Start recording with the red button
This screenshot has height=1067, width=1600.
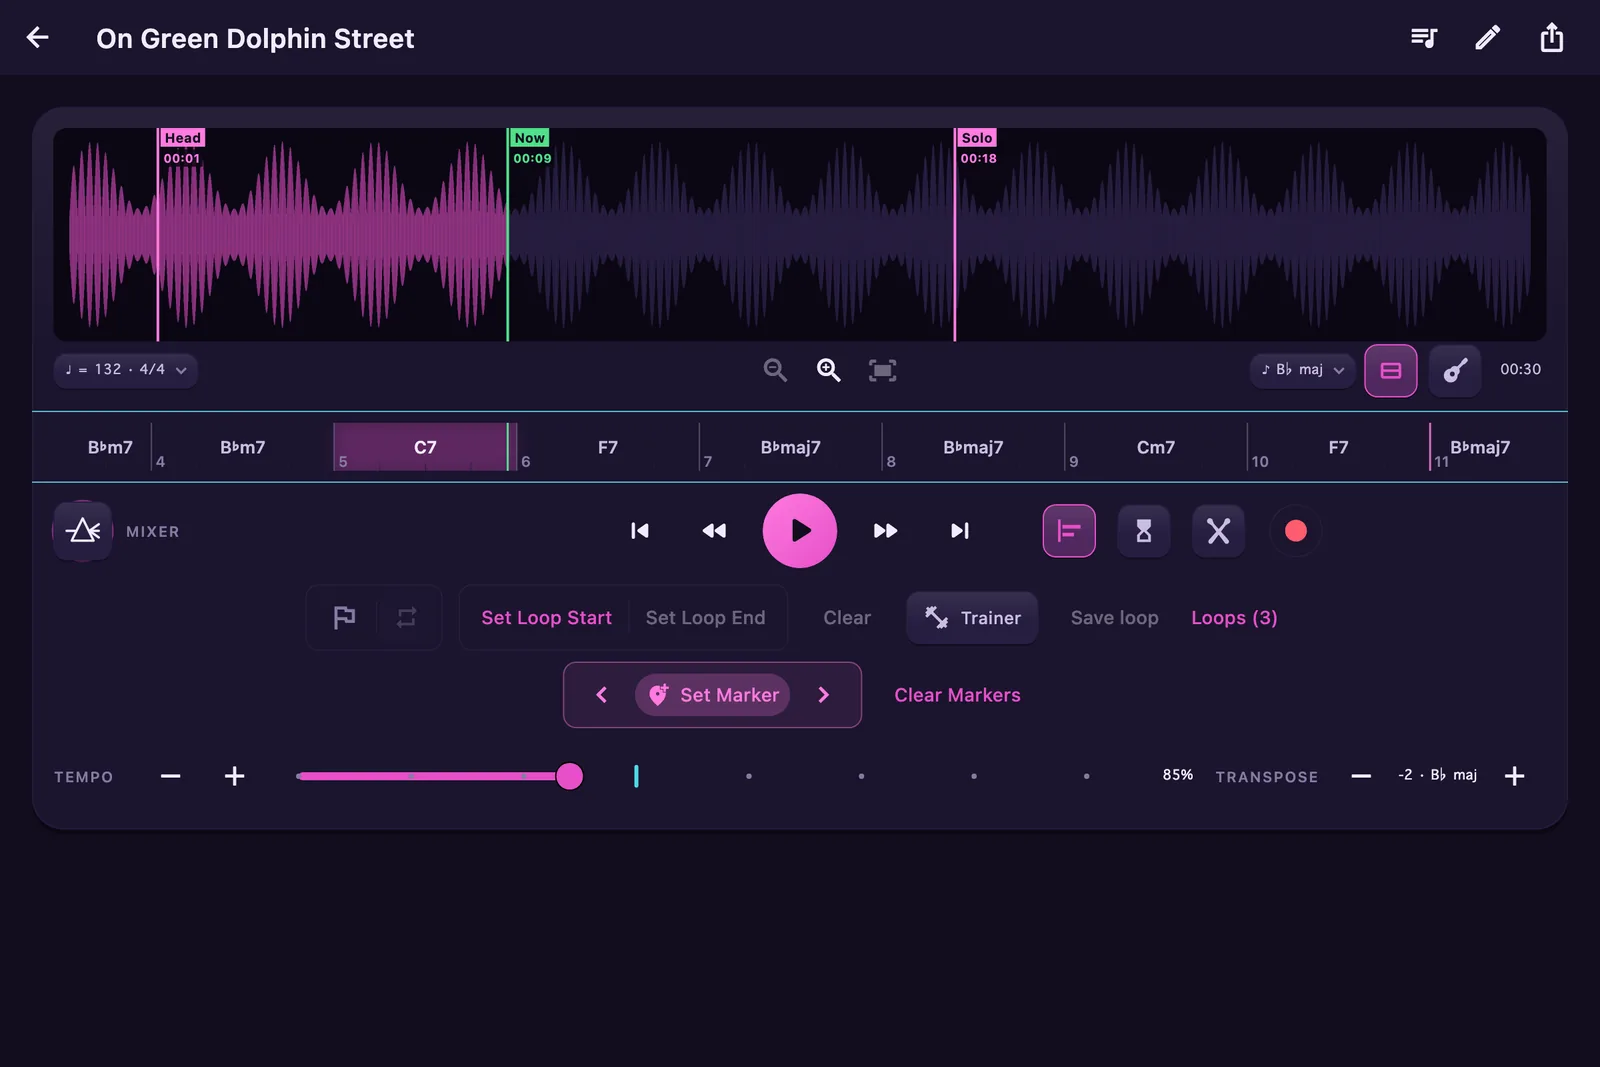(x=1295, y=531)
